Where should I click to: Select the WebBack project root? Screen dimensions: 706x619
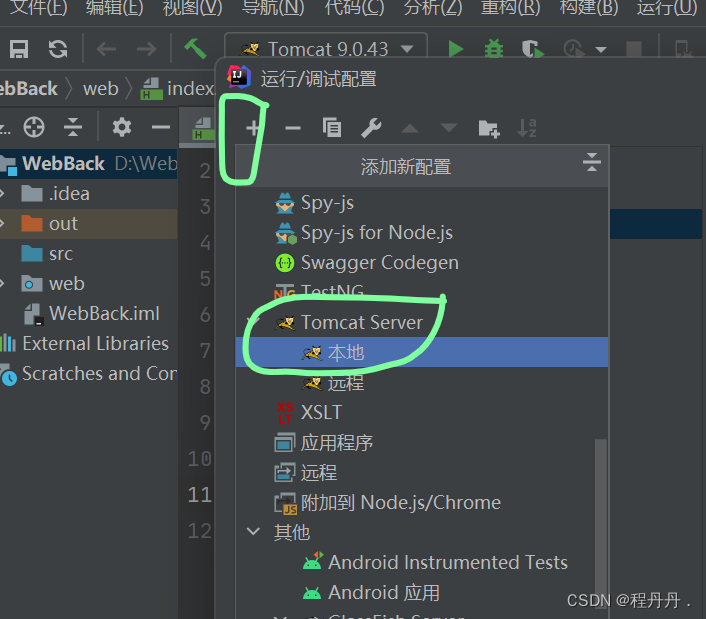(x=89, y=163)
